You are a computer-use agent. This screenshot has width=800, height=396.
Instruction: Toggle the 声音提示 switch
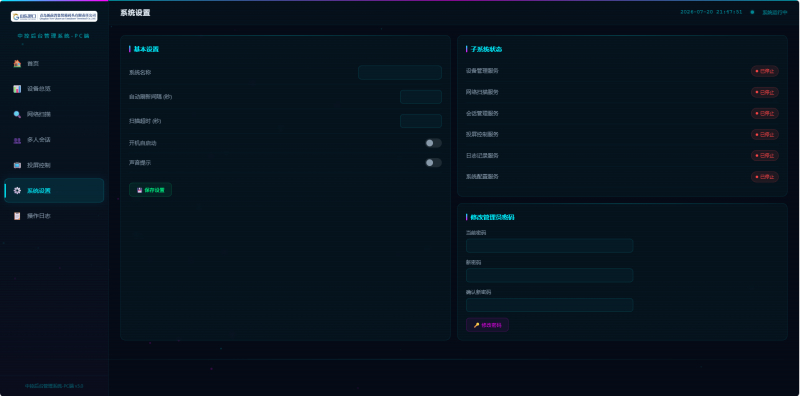coord(433,163)
